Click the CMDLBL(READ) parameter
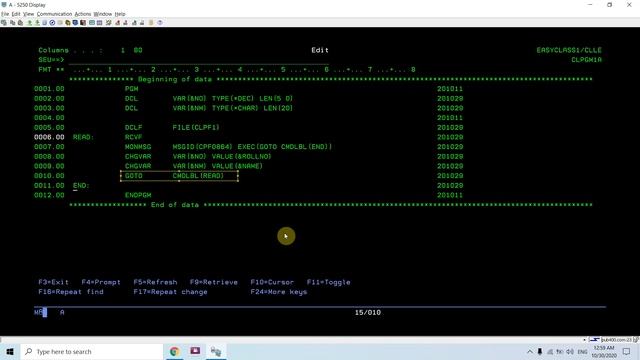This screenshot has width=640, height=360. tap(198, 176)
